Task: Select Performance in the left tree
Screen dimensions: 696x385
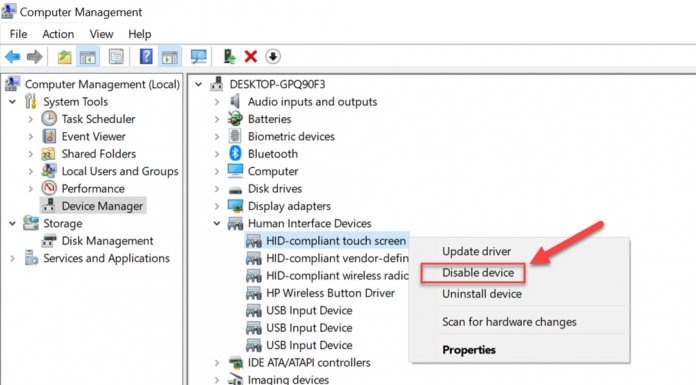Action: (93, 189)
